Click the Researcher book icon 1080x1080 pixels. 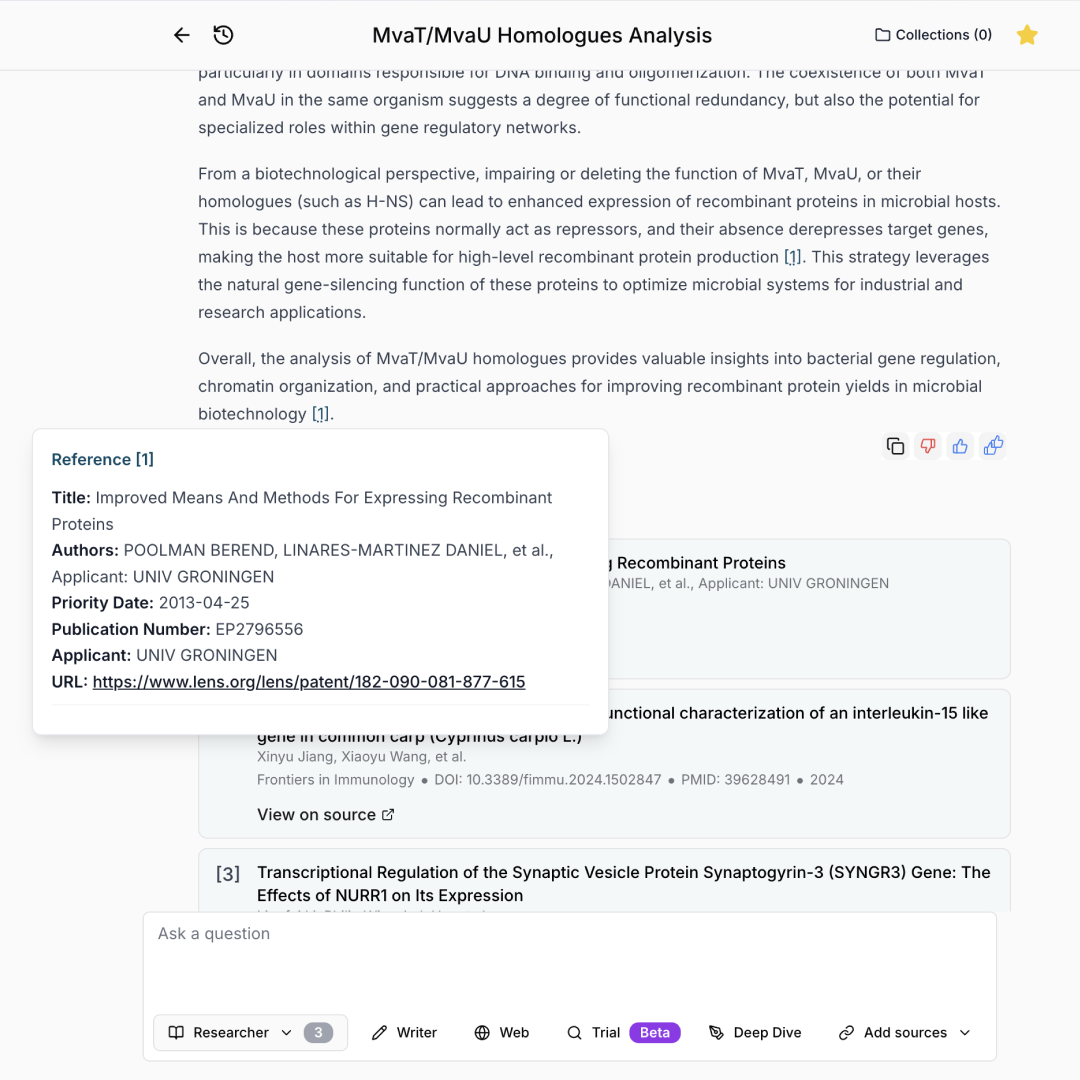(176, 1032)
